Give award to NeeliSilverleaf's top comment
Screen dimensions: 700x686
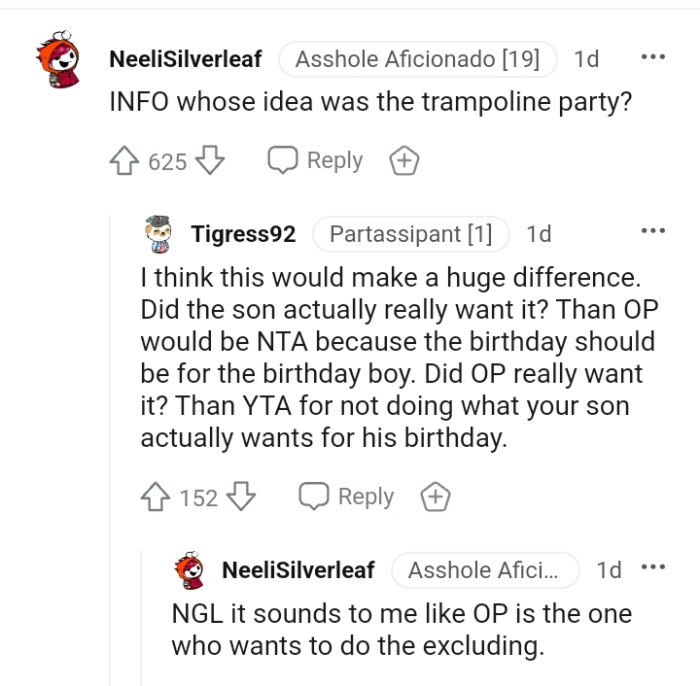click(x=403, y=161)
